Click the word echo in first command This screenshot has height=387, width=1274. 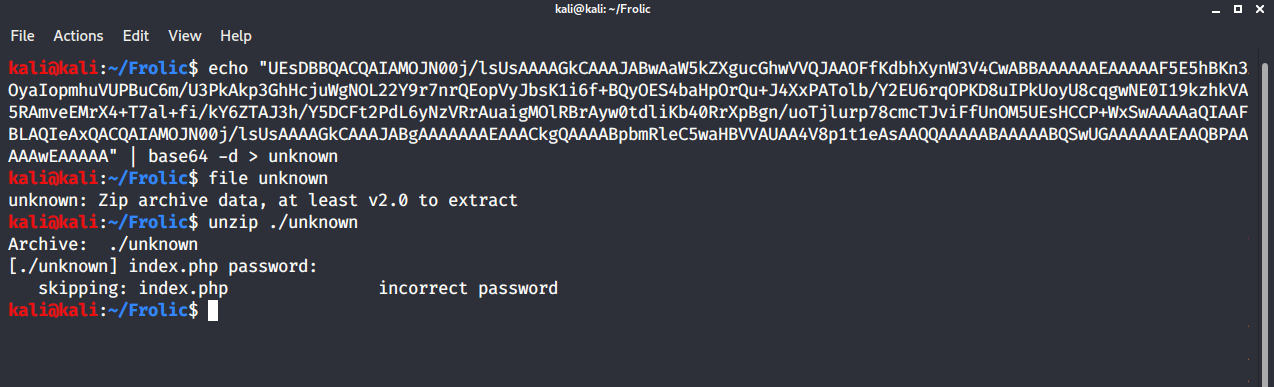pos(229,69)
